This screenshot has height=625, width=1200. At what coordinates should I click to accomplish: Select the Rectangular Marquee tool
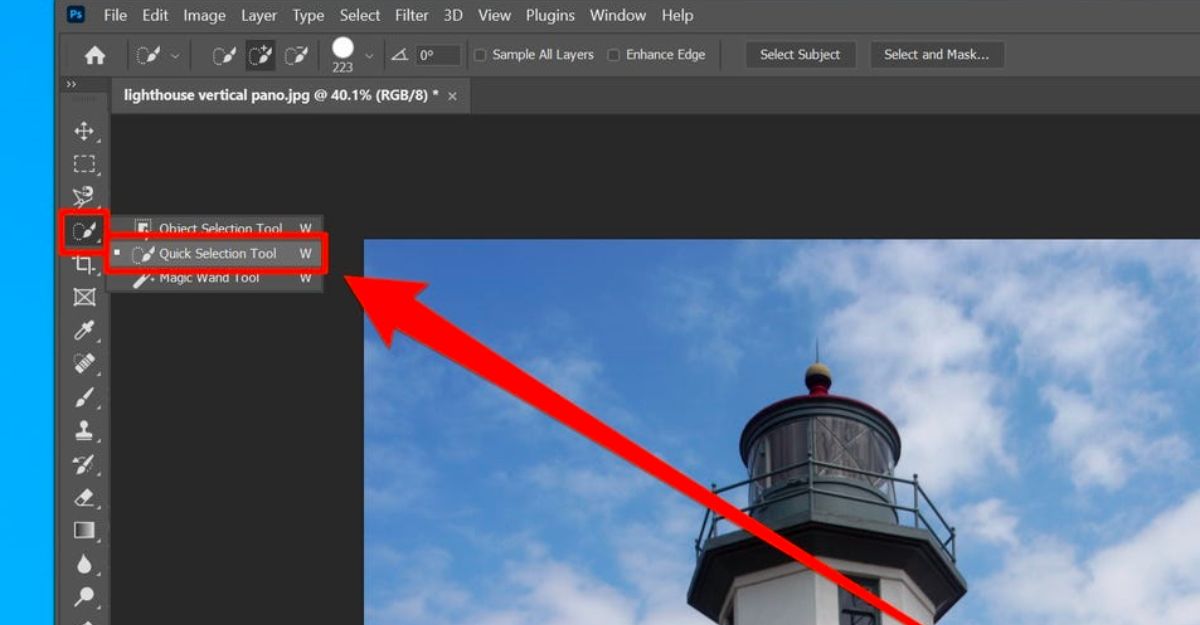point(84,164)
